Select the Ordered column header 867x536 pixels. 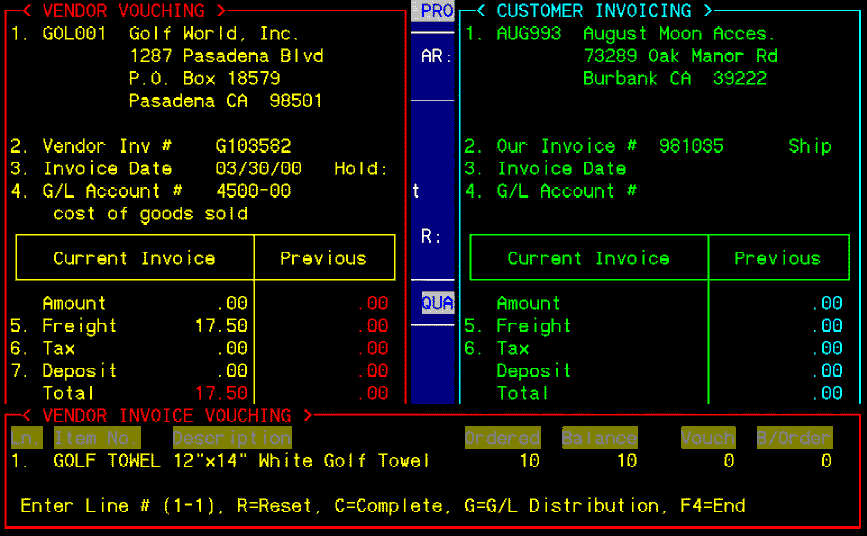[x=502, y=438]
